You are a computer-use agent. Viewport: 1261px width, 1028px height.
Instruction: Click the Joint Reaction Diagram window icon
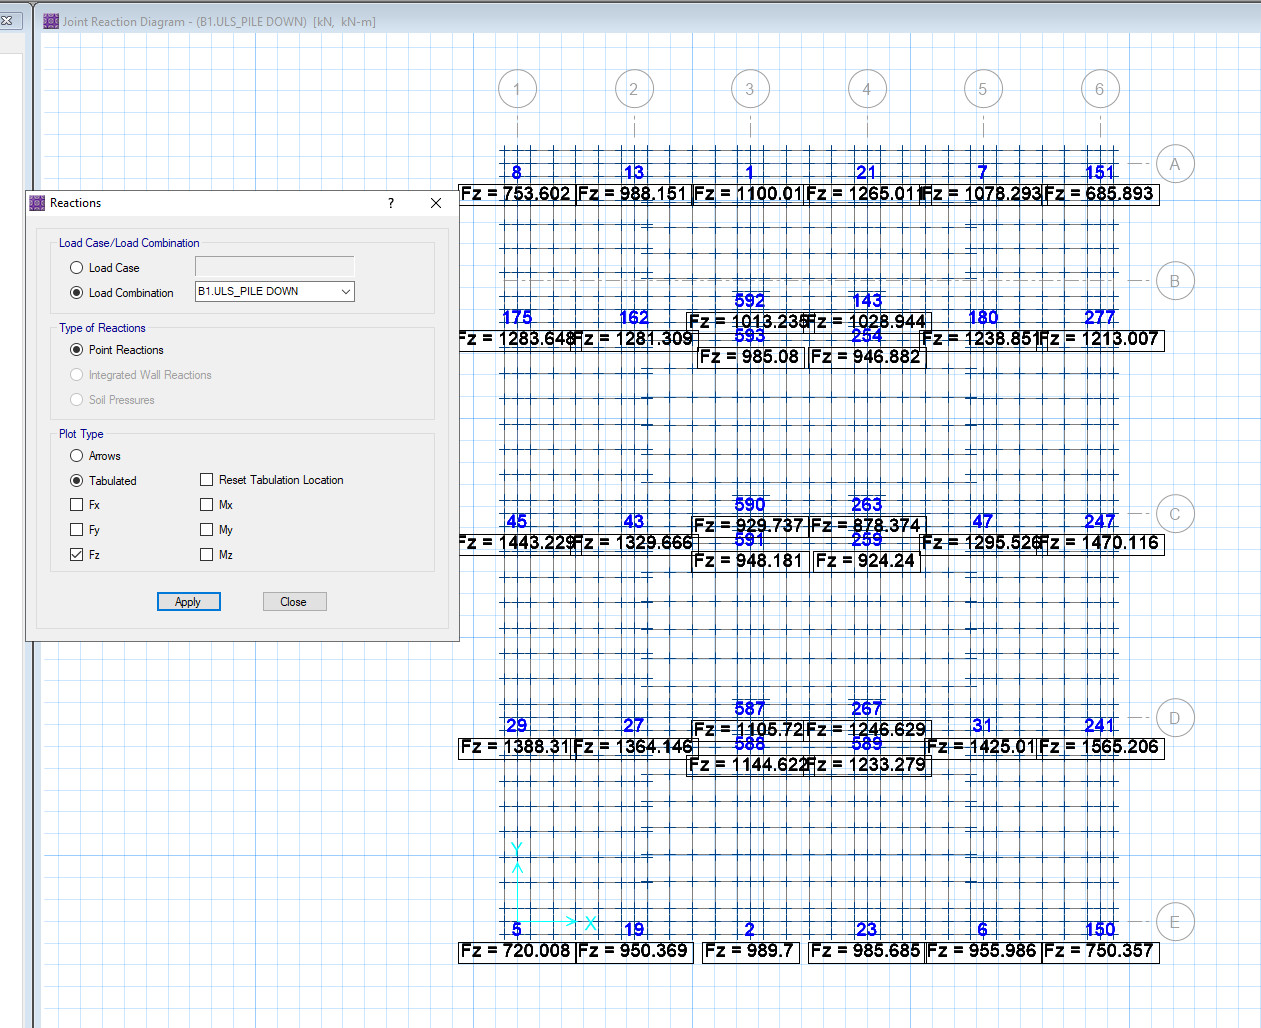point(51,21)
